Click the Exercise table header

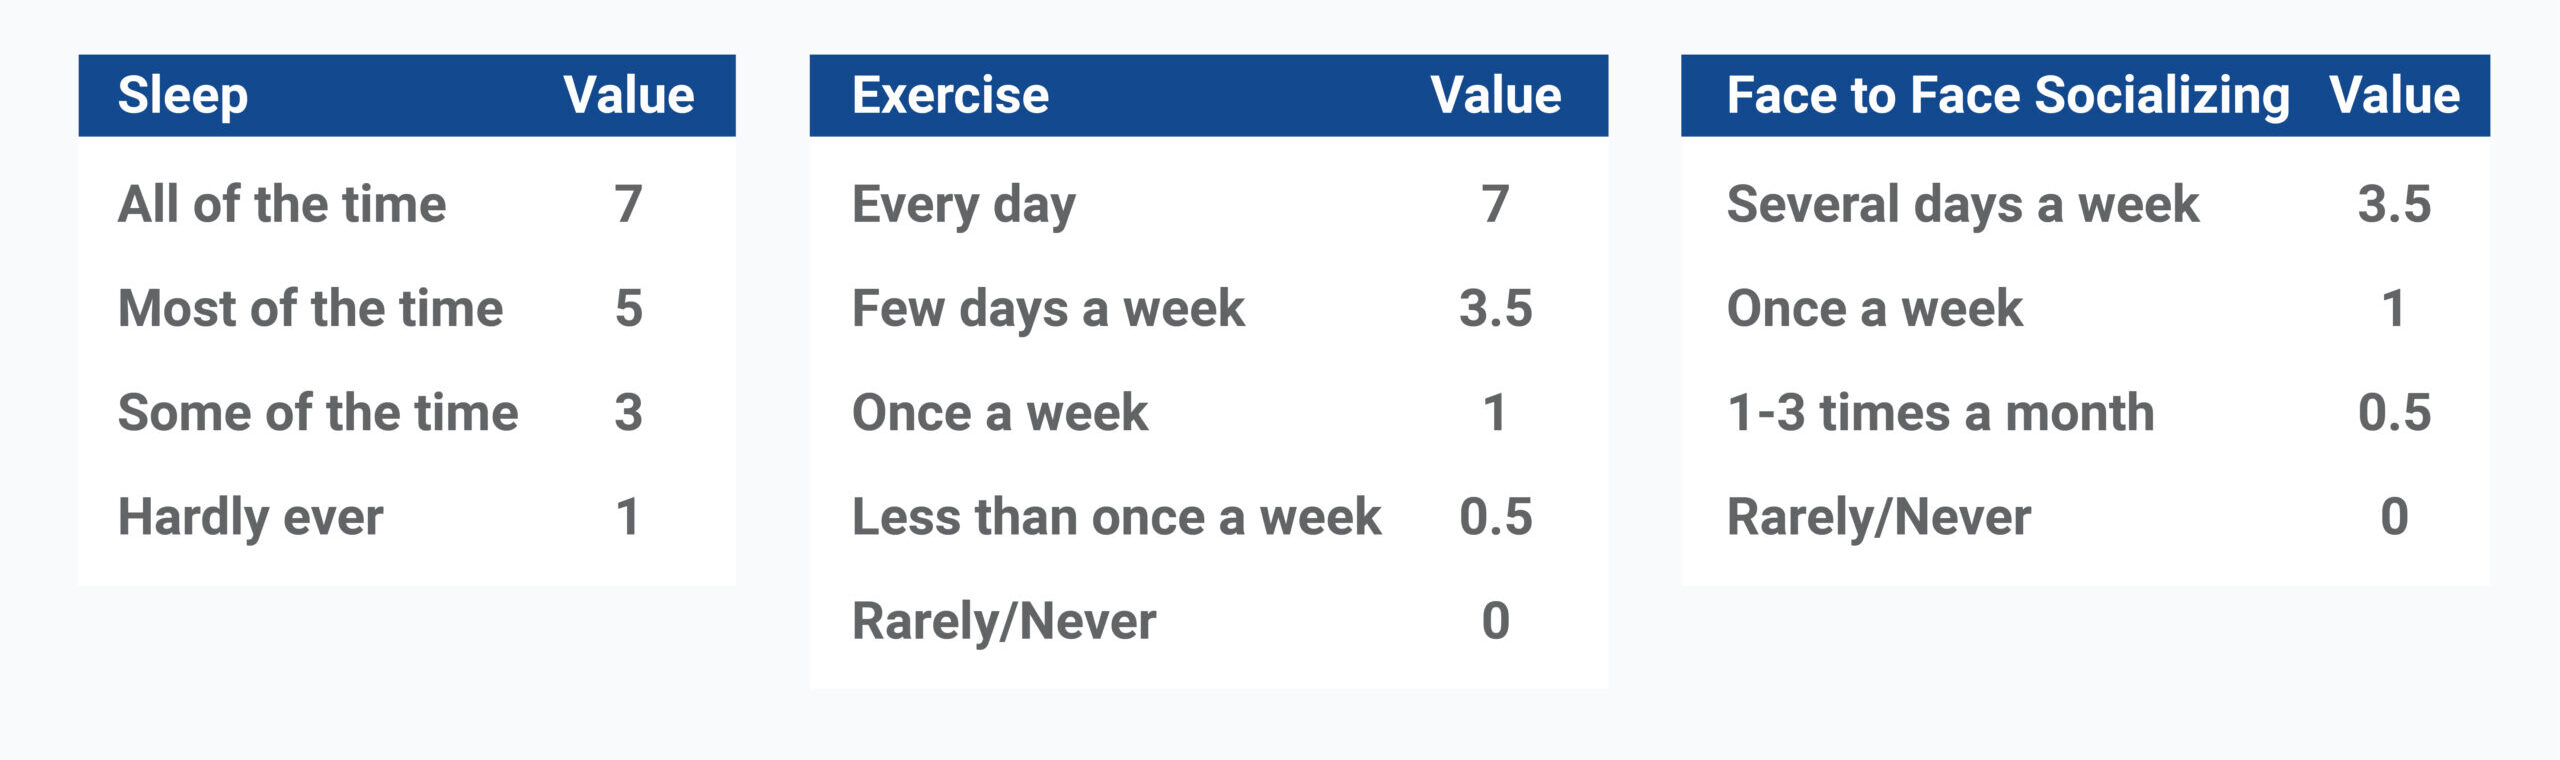point(950,96)
